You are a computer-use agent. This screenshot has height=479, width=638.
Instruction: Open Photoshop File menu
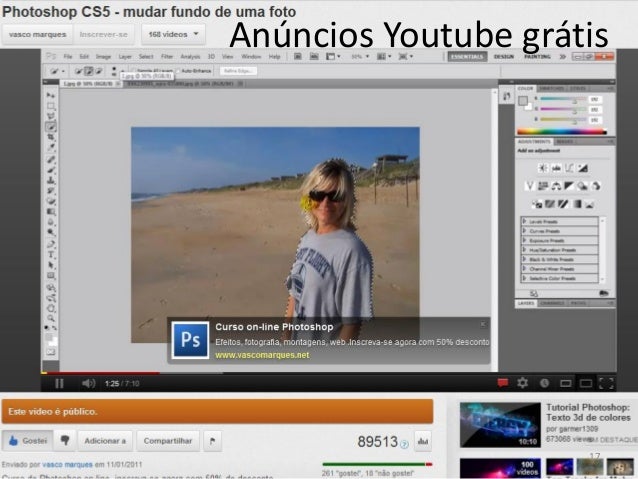[x=68, y=57]
